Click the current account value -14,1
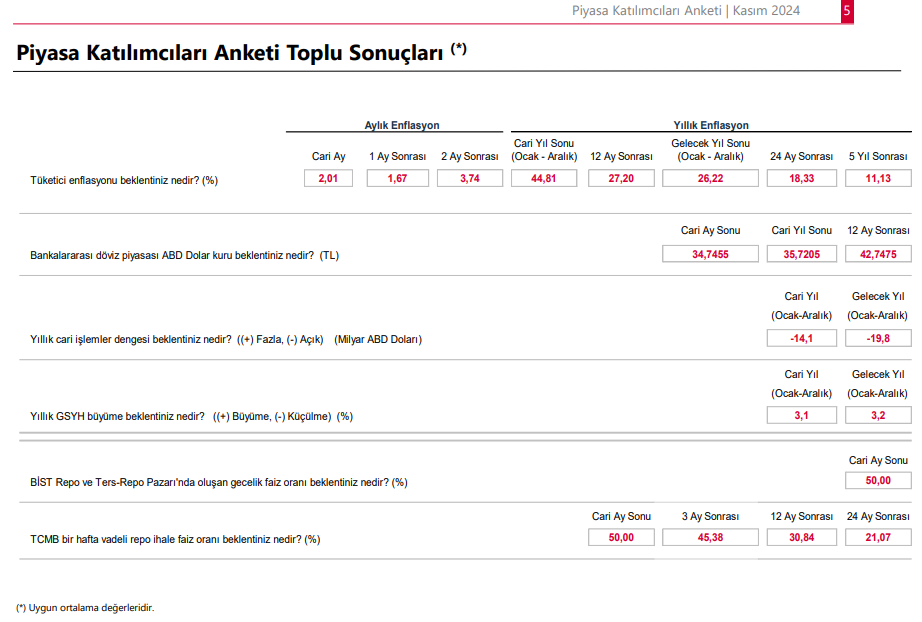This screenshot has width=922, height=622. 801,338
